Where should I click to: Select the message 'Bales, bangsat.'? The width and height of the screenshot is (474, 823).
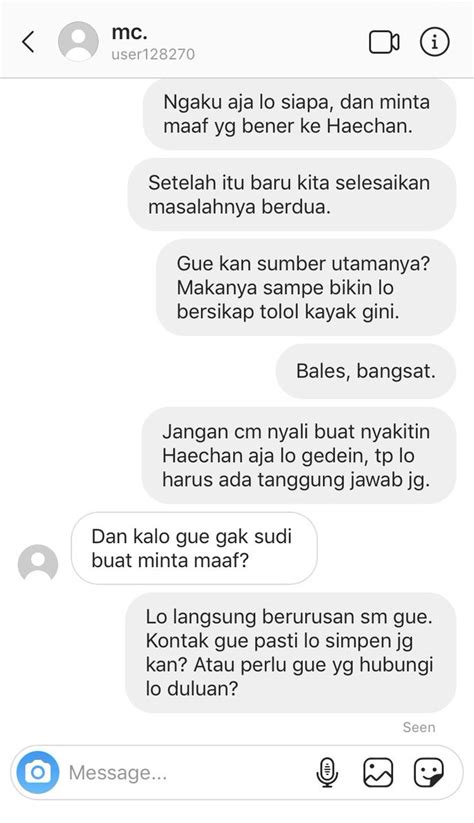click(366, 371)
